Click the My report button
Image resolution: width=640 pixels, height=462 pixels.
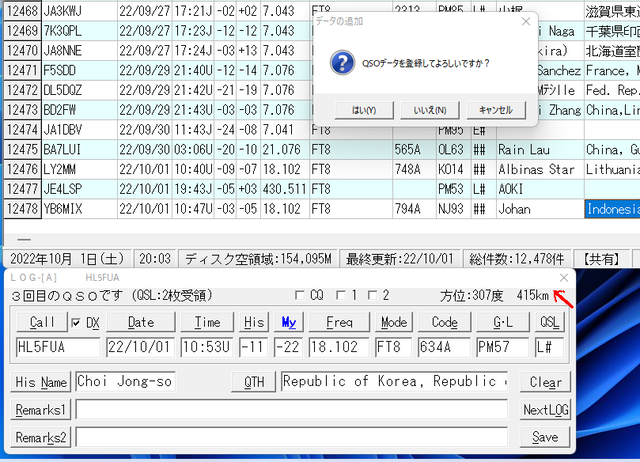[x=289, y=322]
